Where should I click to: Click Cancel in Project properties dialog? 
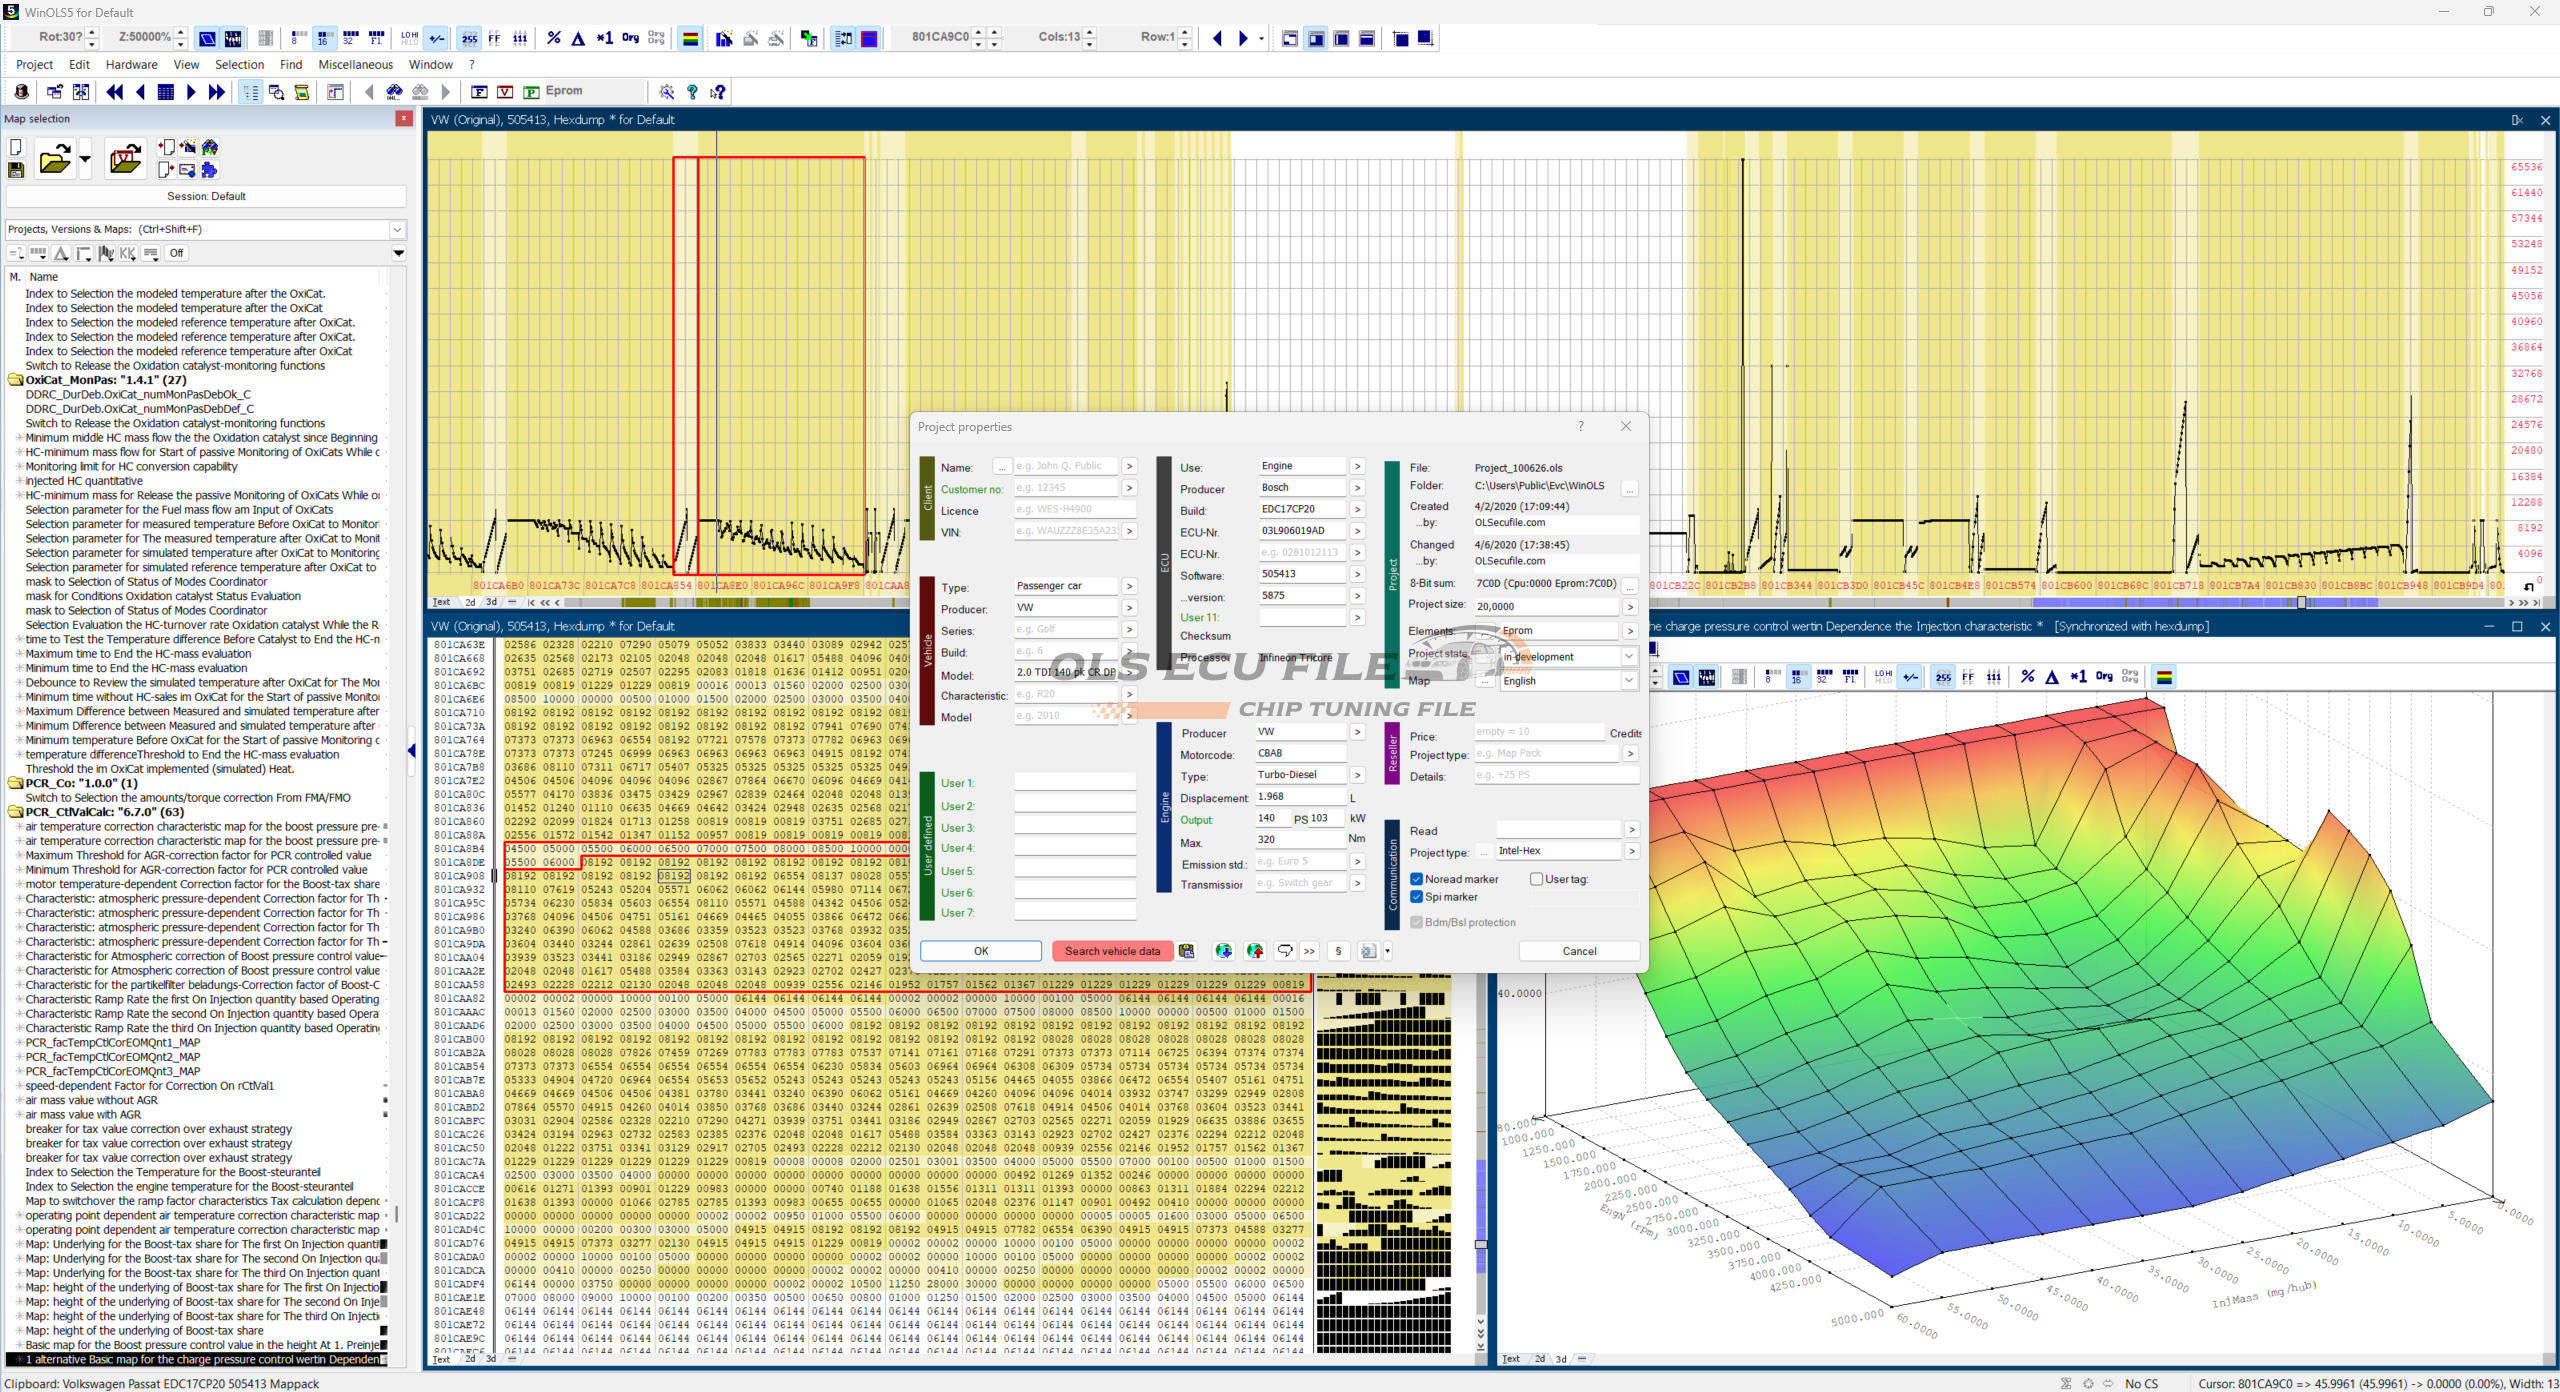click(x=1579, y=951)
